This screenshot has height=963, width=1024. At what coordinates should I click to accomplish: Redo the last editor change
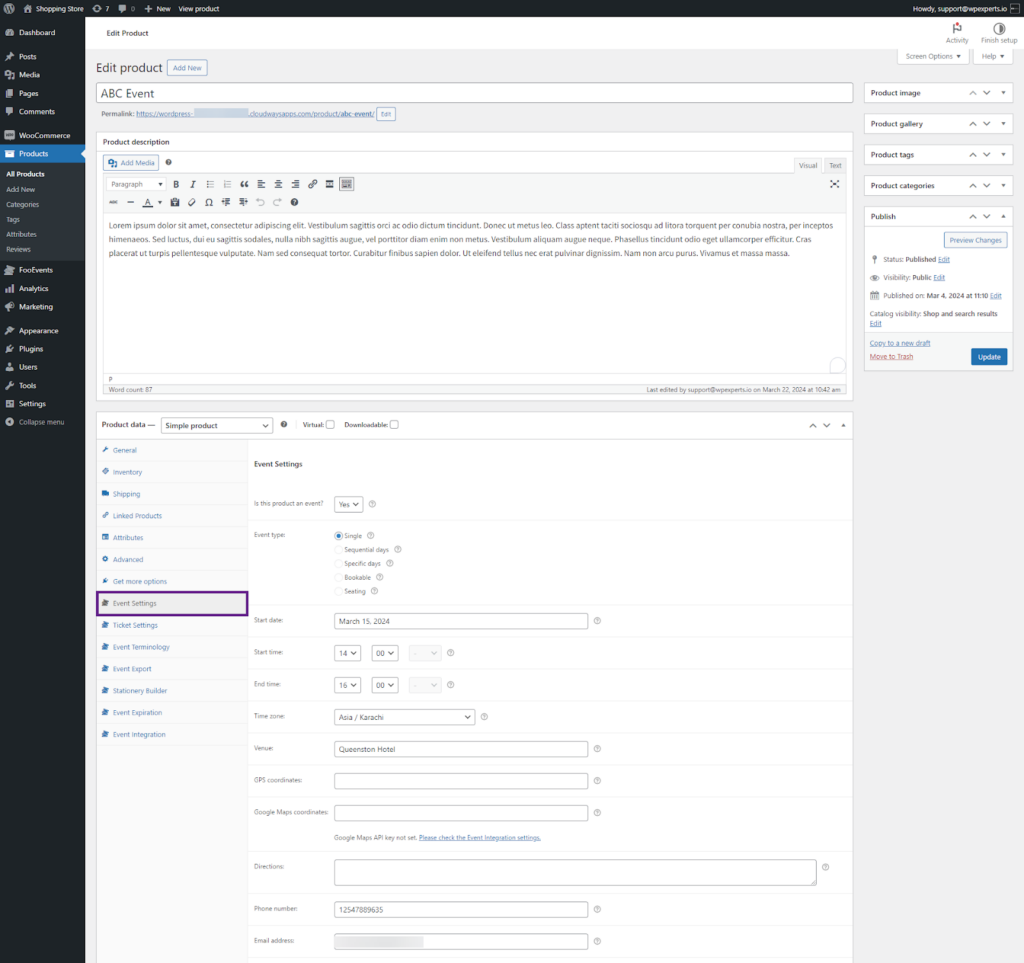pyautogui.click(x=278, y=202)
